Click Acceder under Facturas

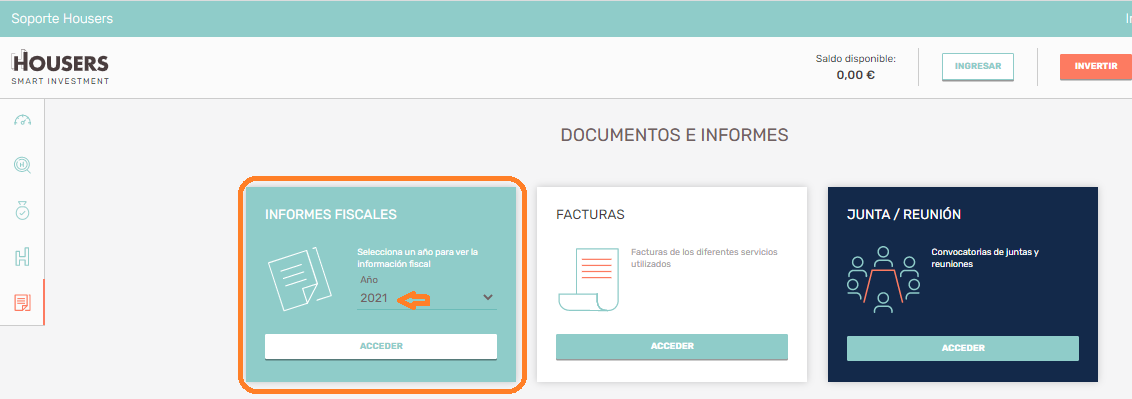click(672, 346)
